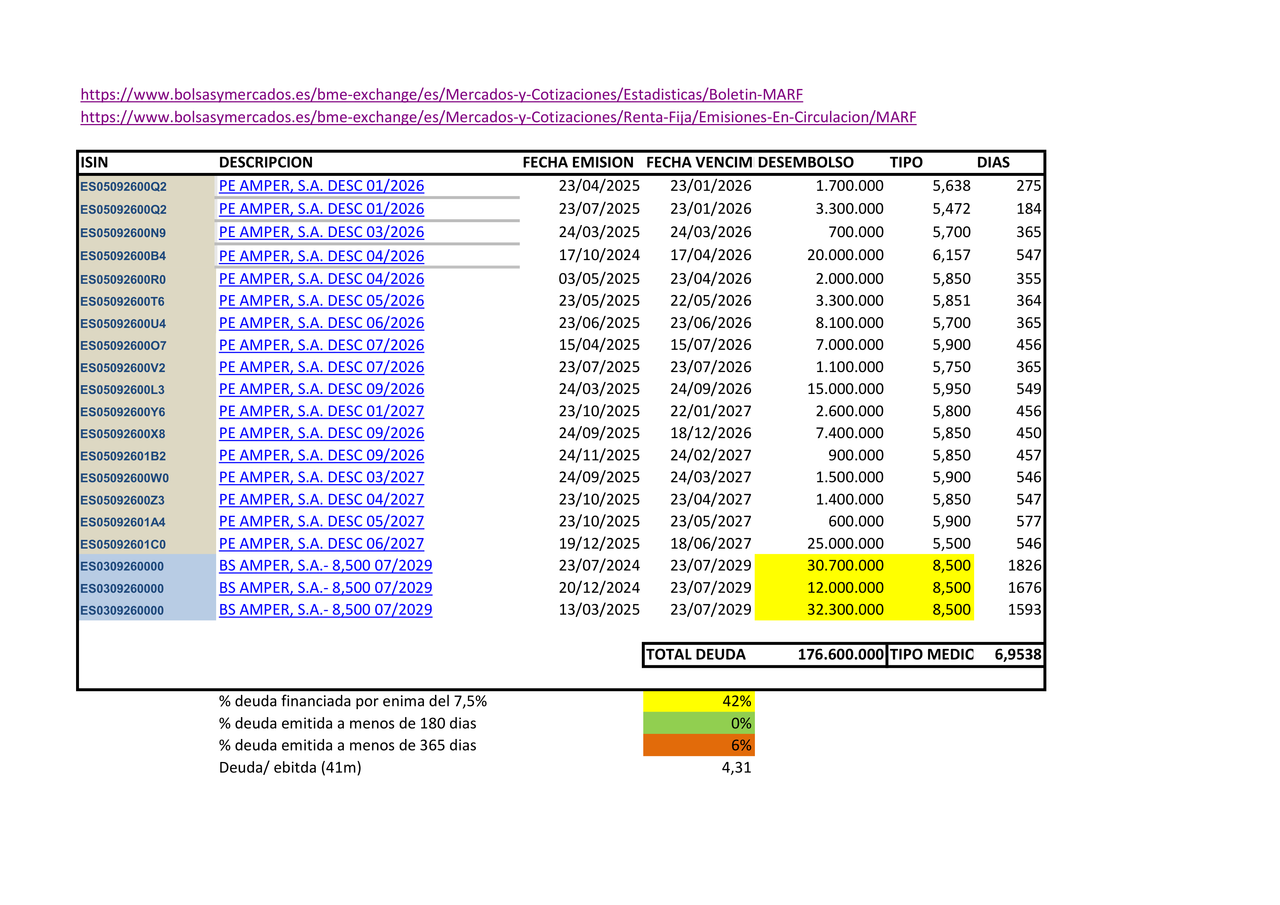The width and height of the screenshot is (1280, 905).
Task: Select "% deuda emitida a menos de 180 dias"
Action: point(348,723)
